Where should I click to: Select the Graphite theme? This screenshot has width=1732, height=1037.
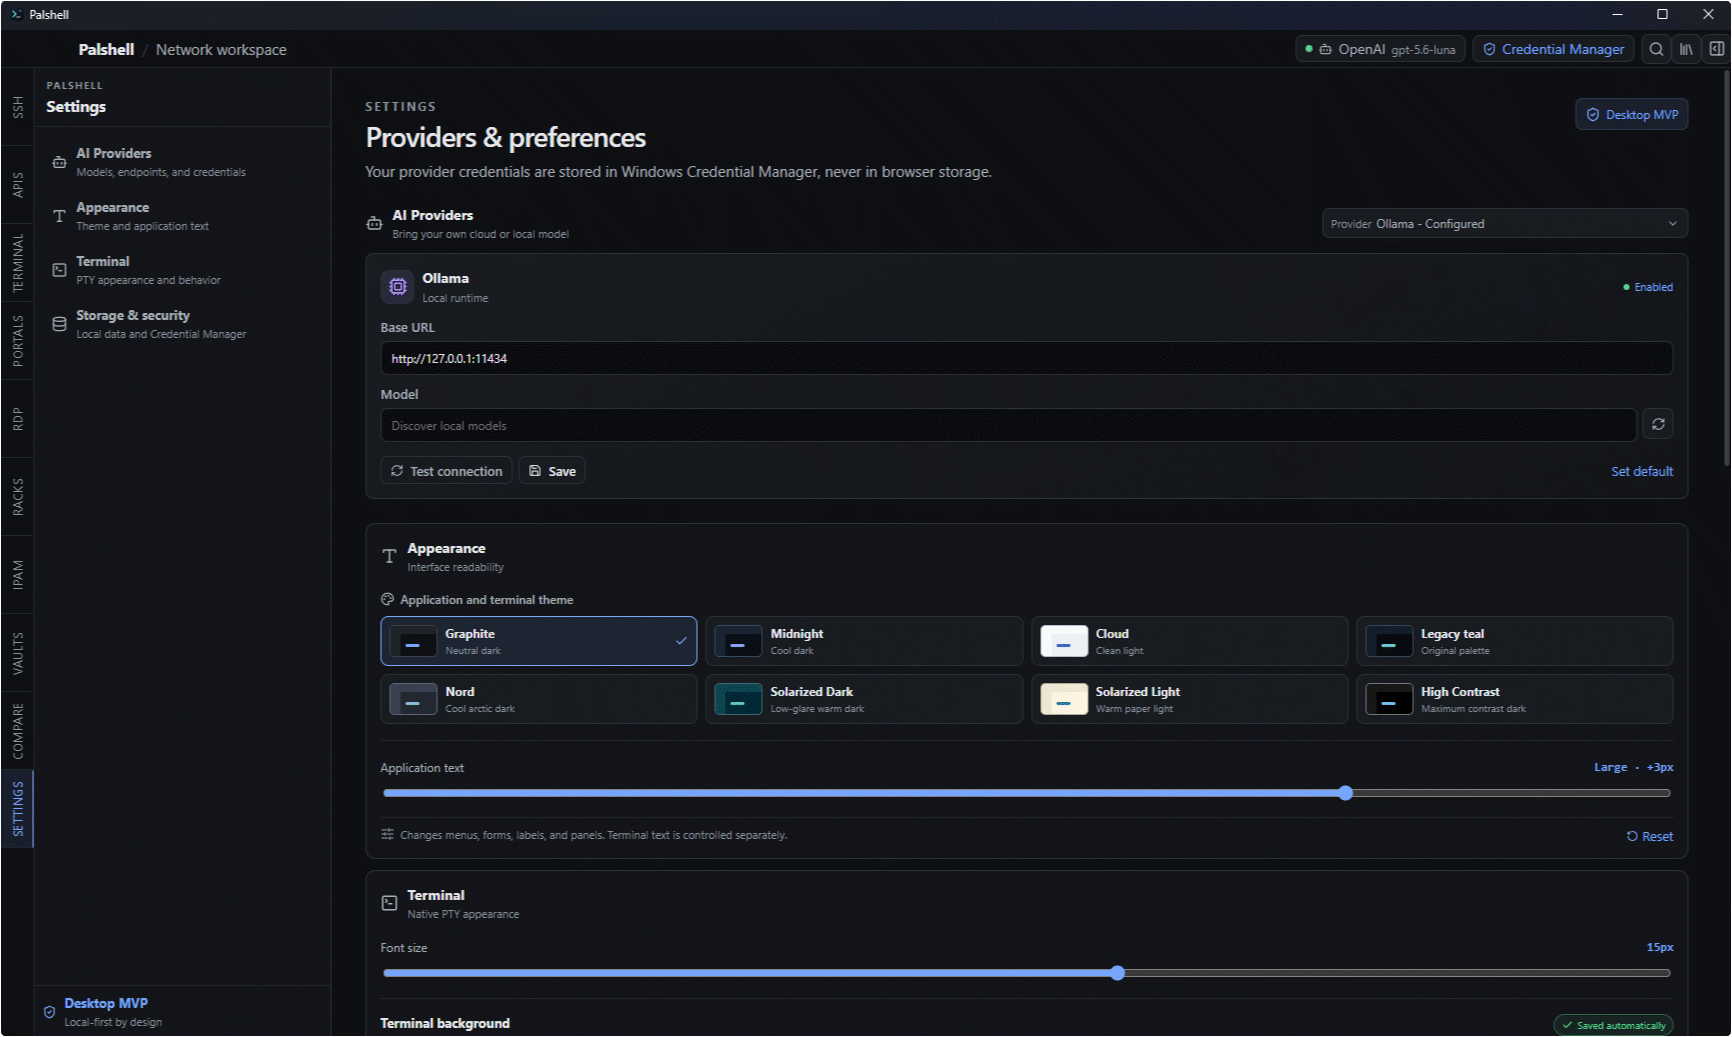click(x=539, y=641)
